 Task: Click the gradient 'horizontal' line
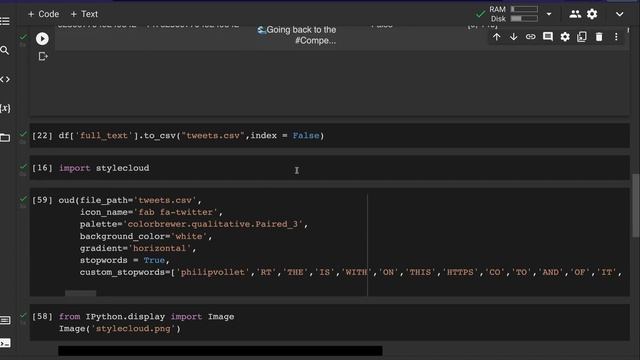(138, 248)
